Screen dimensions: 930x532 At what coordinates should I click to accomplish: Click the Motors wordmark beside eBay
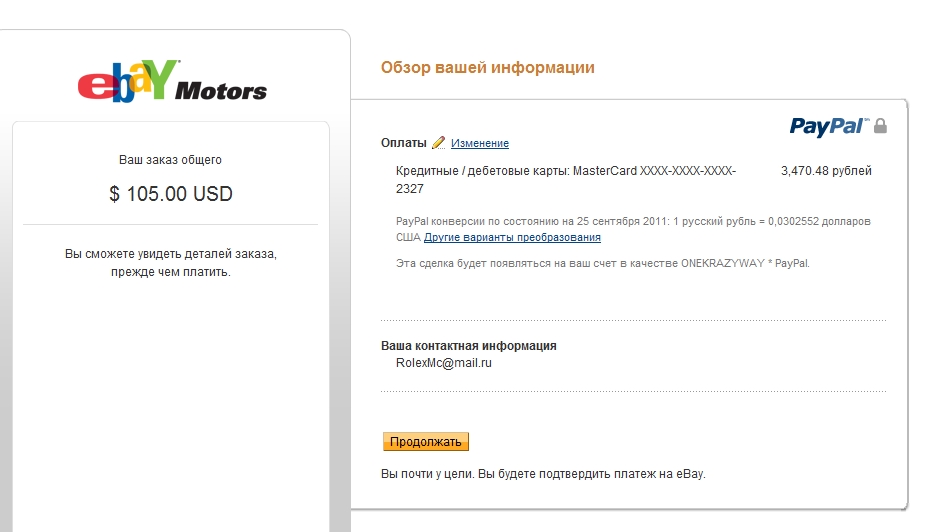[221, 92]
